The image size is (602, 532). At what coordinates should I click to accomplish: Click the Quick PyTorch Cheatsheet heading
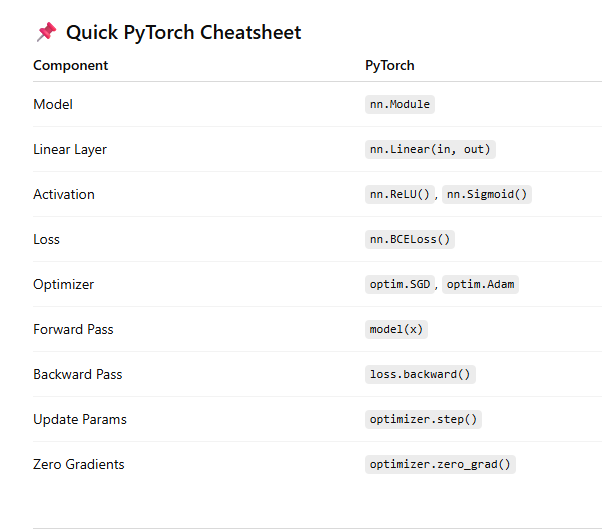pos(183,33)
